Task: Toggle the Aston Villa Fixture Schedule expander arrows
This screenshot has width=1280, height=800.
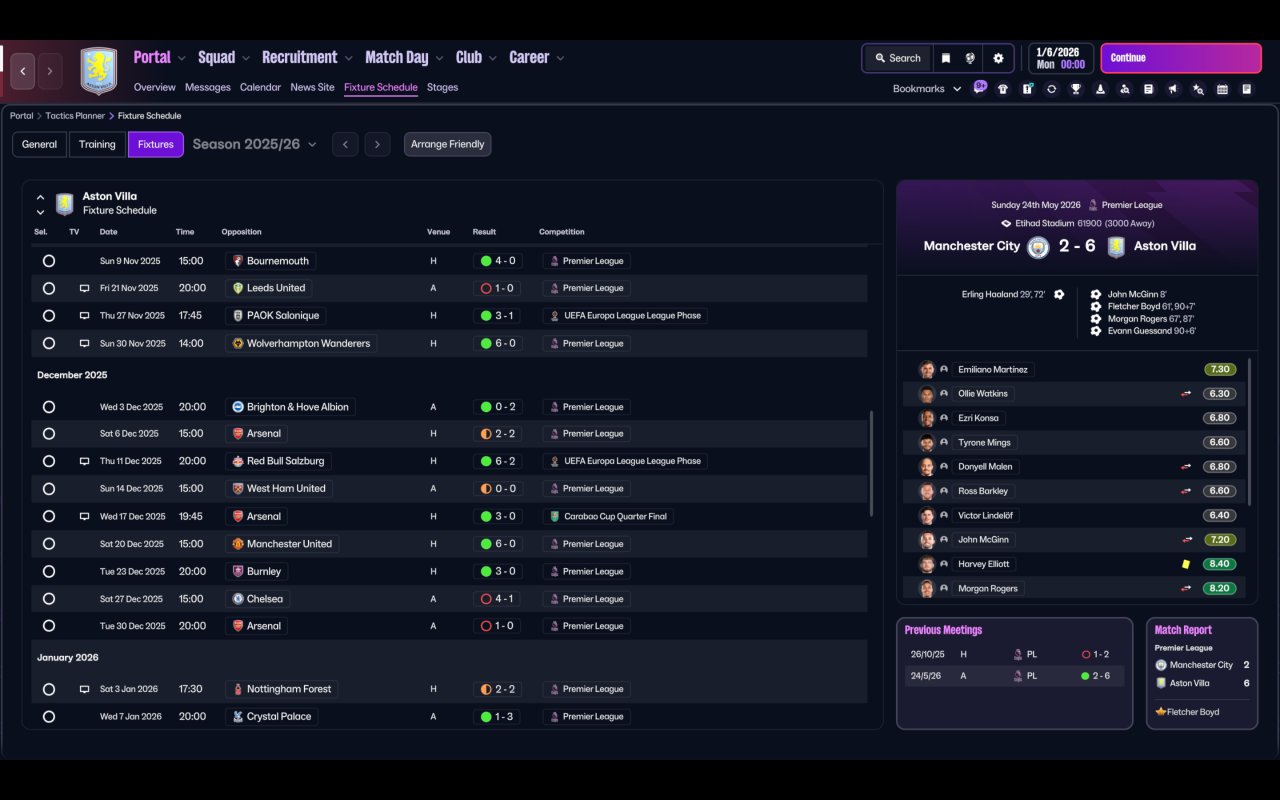Action: tap(40, 204)
